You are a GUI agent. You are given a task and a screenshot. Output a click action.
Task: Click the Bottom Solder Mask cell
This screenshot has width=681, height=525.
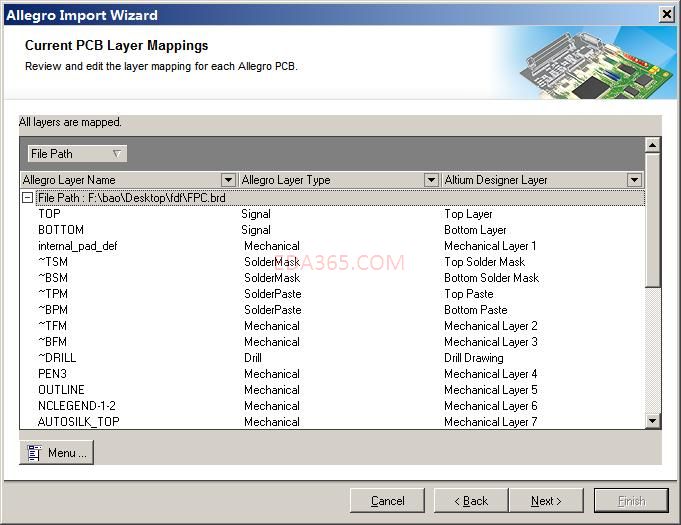491,278
